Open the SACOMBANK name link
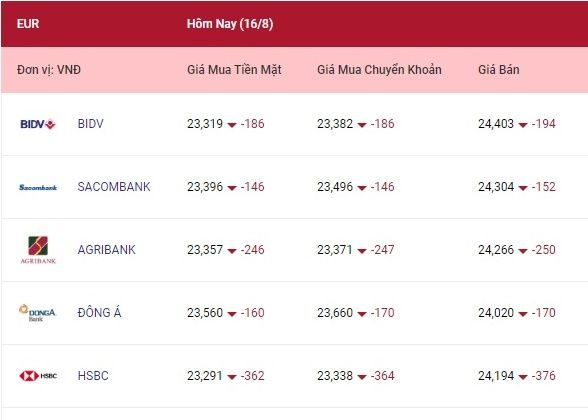Viewport: 588px width, 420px height. (114, 187)
